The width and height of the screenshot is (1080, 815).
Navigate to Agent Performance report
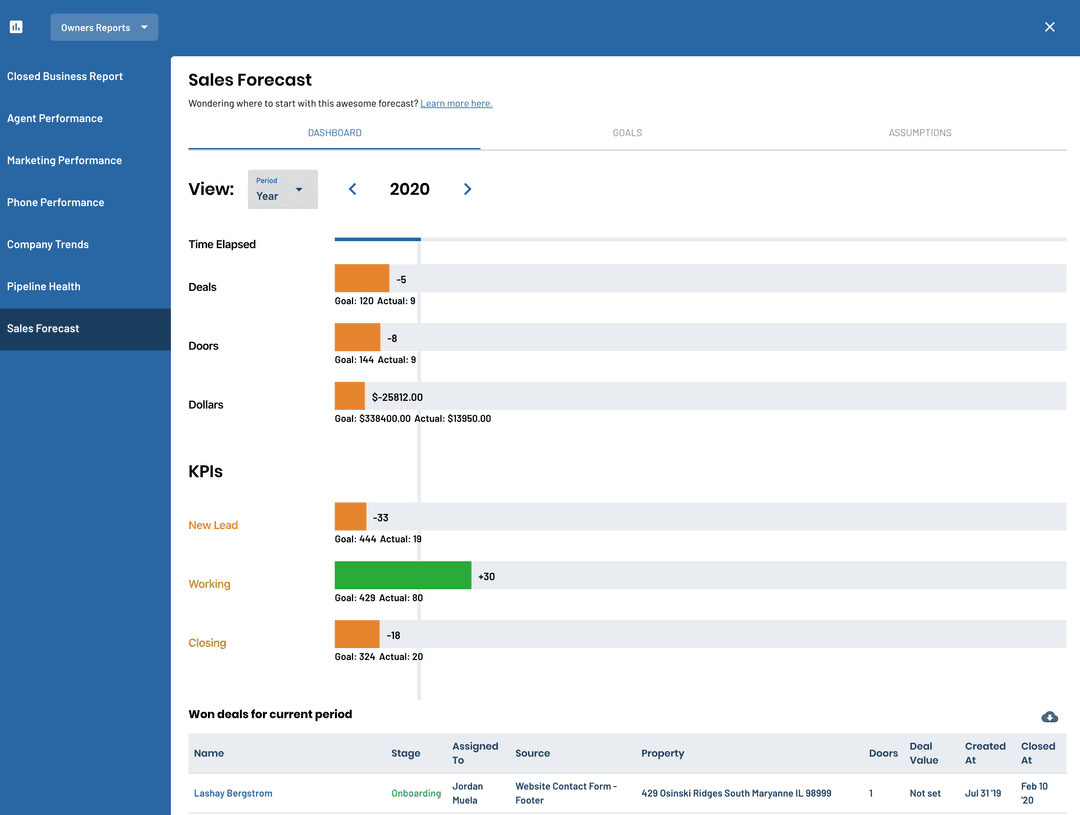click(55, 118)
